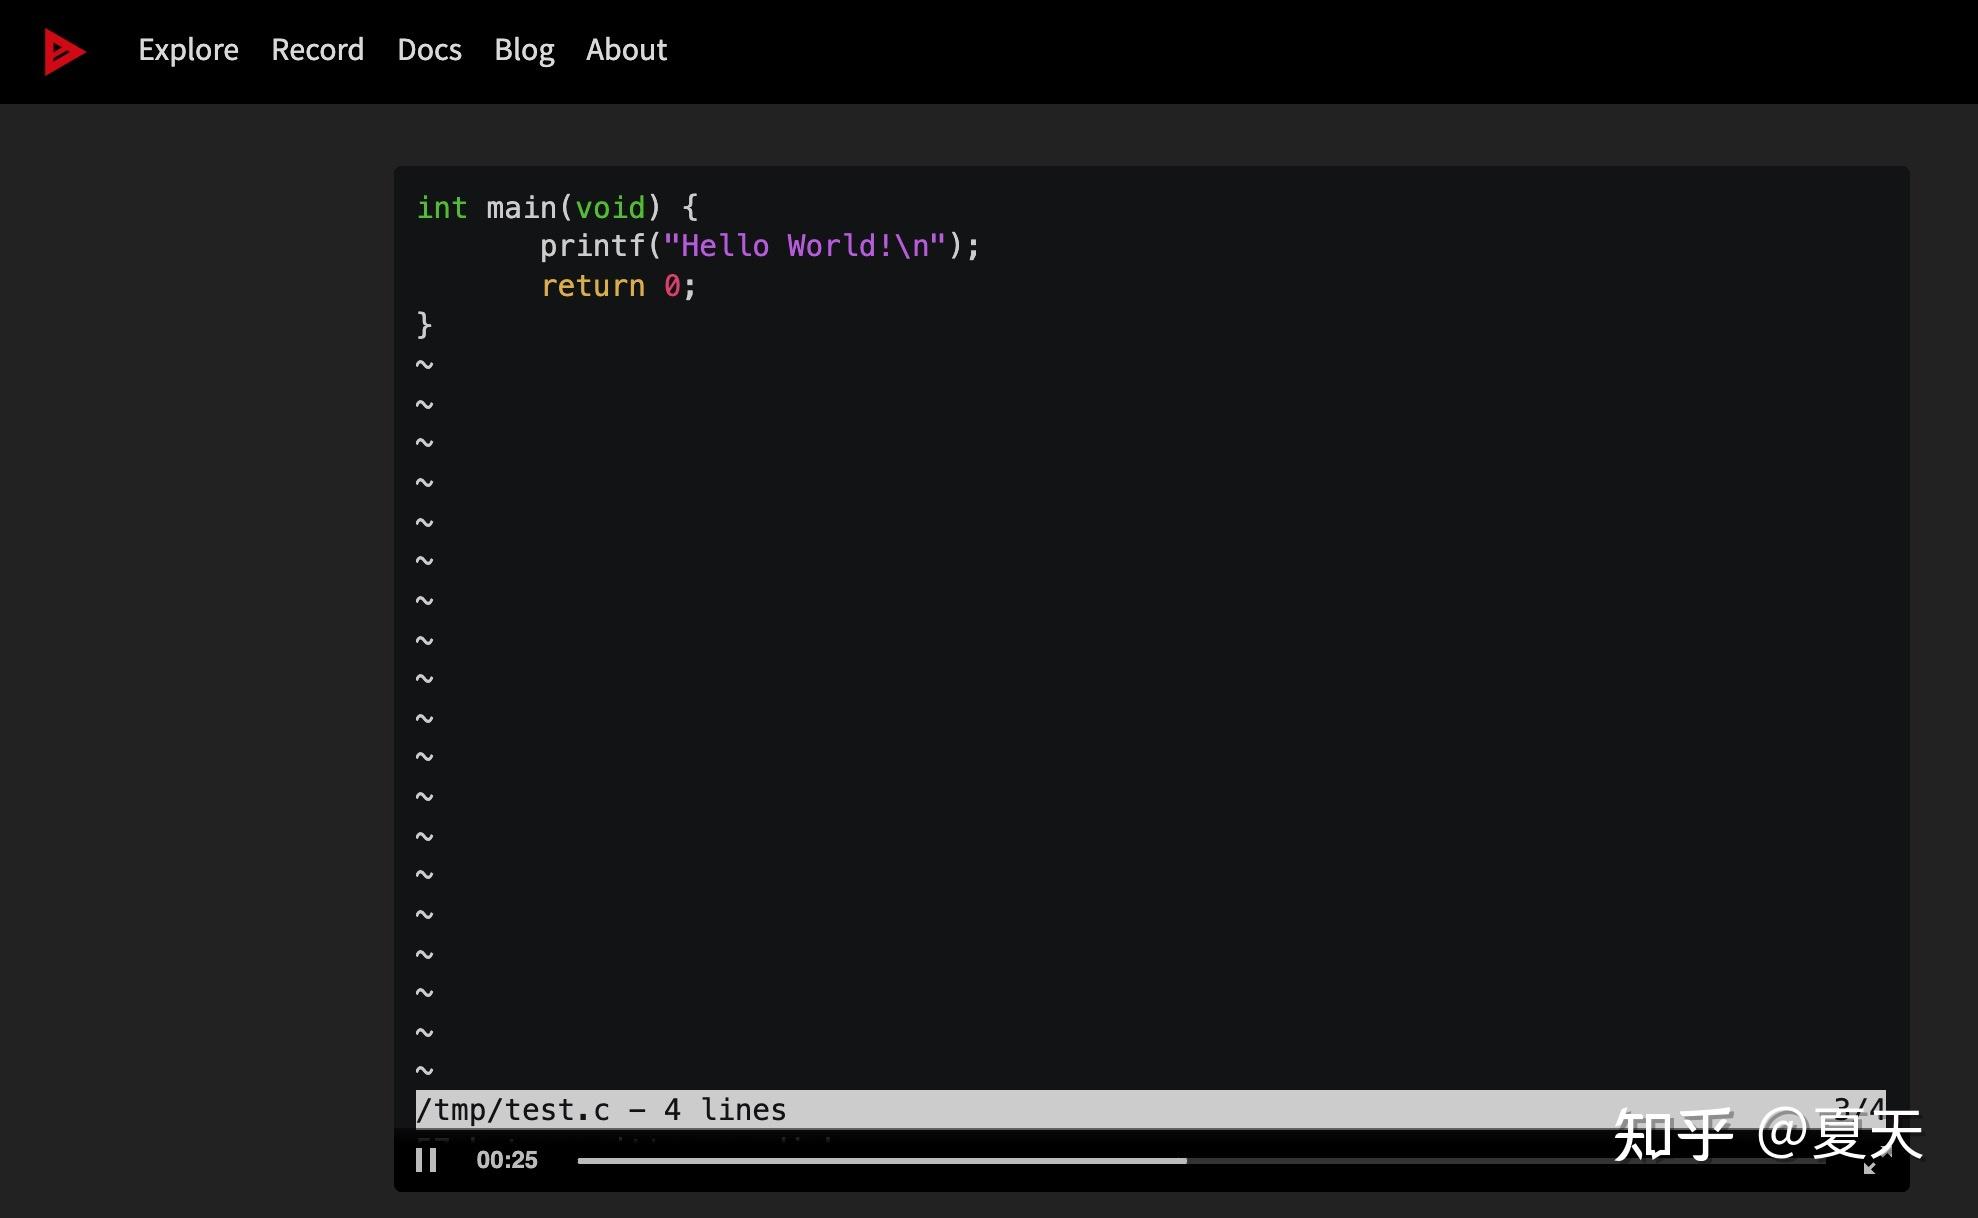
Task: Click the 'int main(void)' line
Action: tap(556, 207)
